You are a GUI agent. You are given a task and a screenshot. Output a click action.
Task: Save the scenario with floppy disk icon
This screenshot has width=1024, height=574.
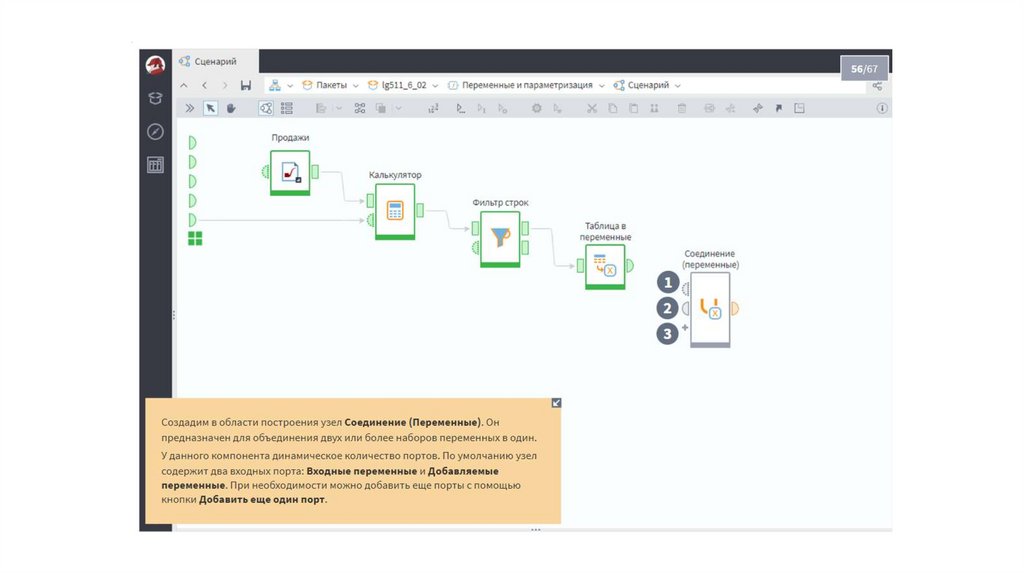click(246, 86)
